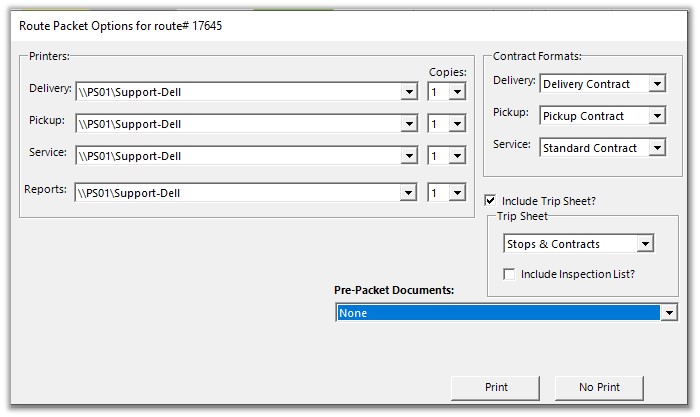The image size is (700, 417).
Task: Open the Reports printer dropdown arrow
Action: click(408, 193)
